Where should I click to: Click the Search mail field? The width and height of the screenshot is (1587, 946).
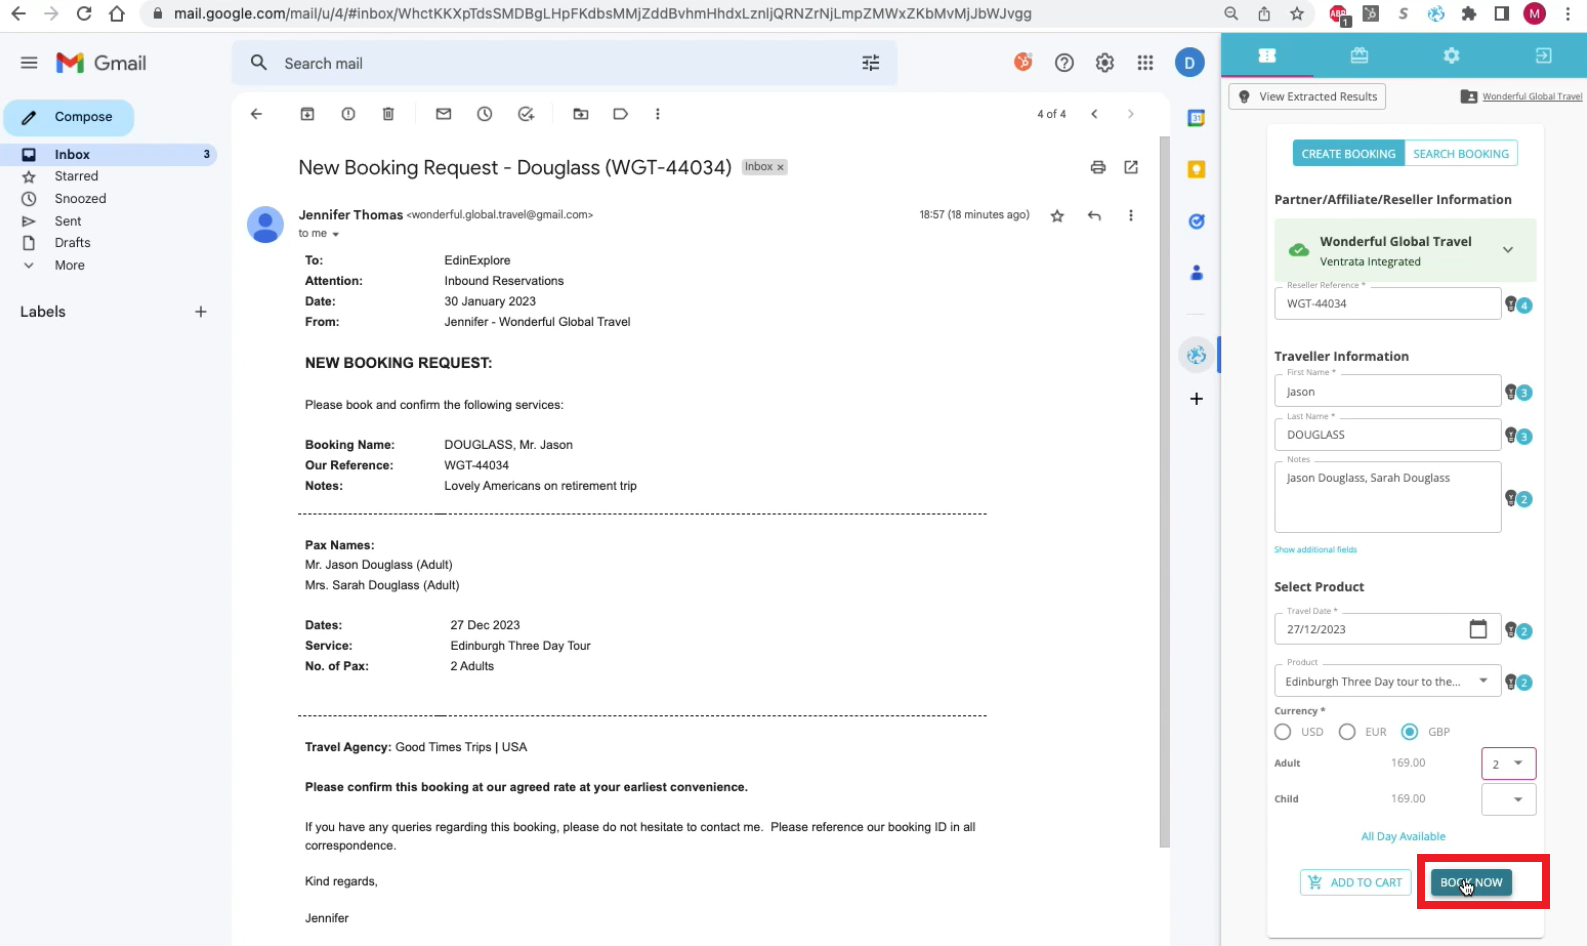564,63
